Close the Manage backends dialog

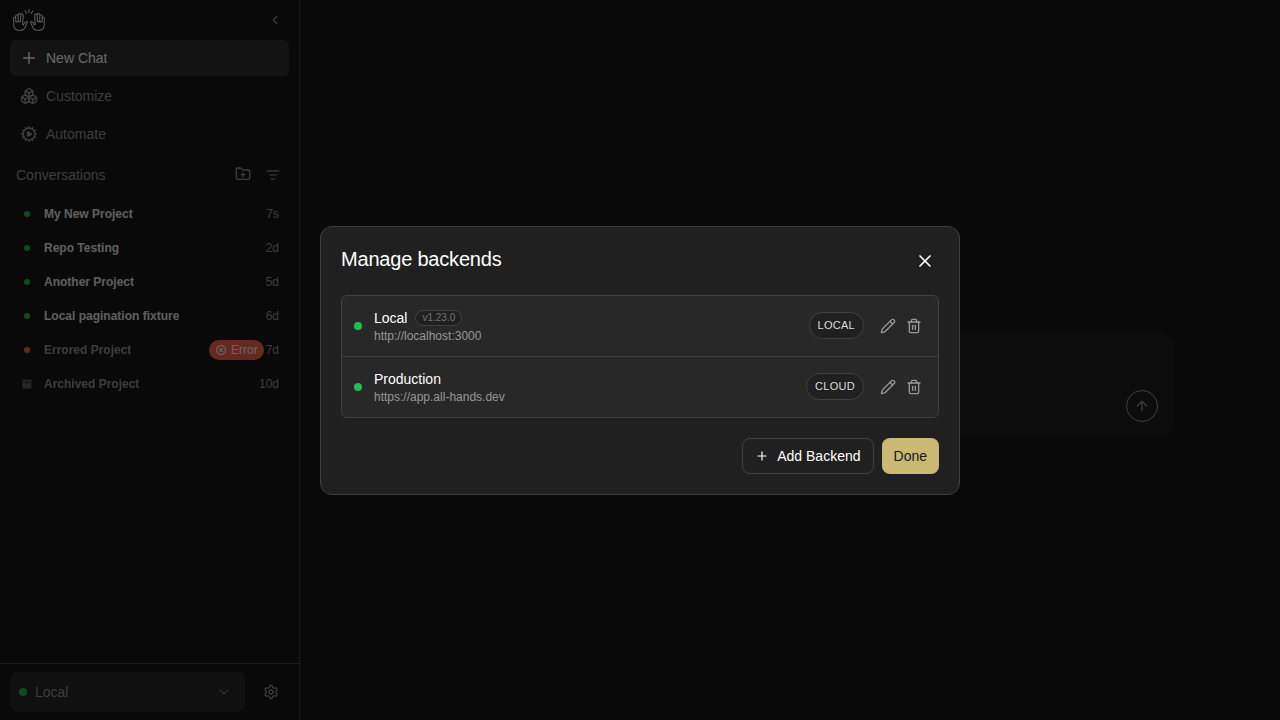925,261
